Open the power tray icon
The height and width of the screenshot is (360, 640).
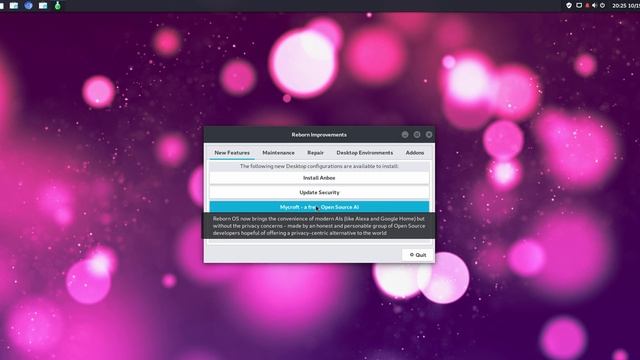point(602,5)
